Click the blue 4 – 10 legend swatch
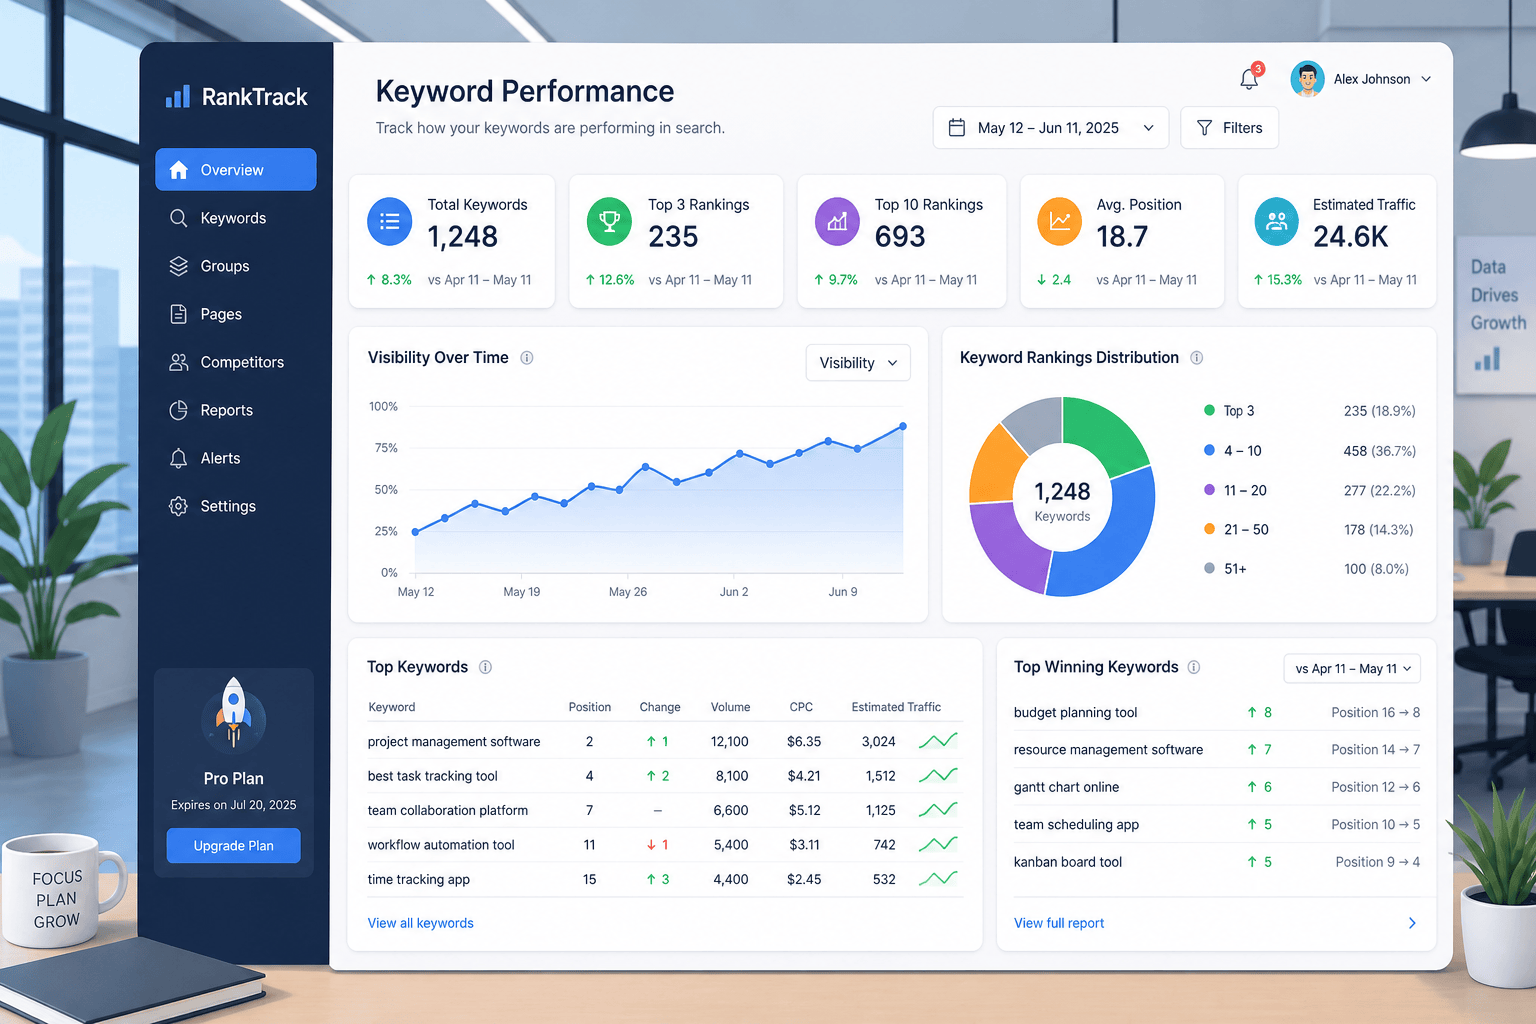Image resolution: width=1536 pixels, height=1024 pixels. coord(1209,450)
